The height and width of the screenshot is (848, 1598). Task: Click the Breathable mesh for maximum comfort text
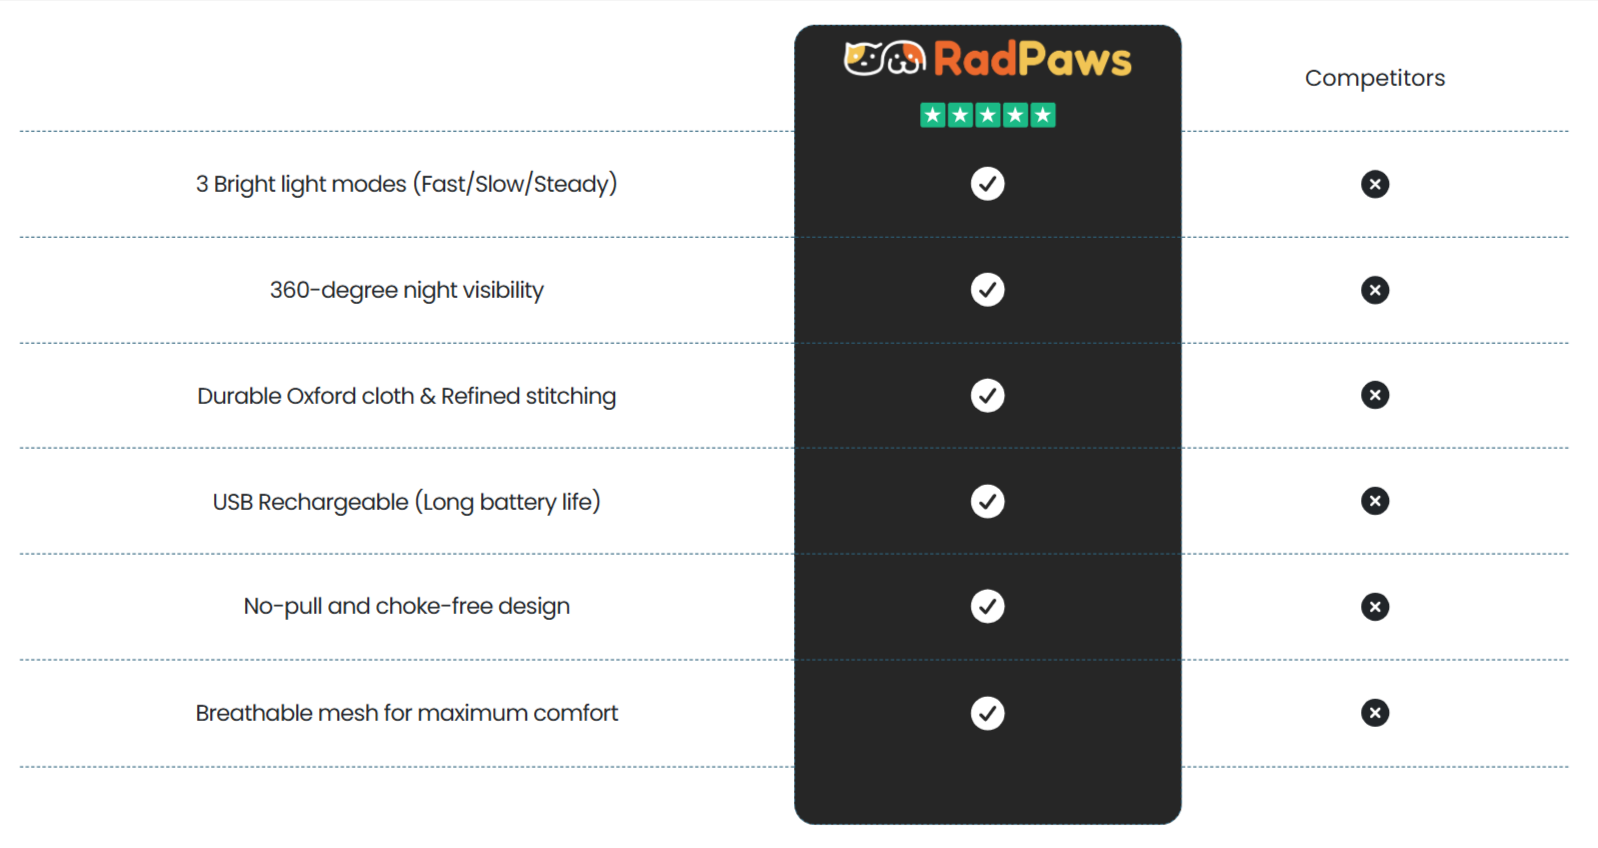coord(406,713)
